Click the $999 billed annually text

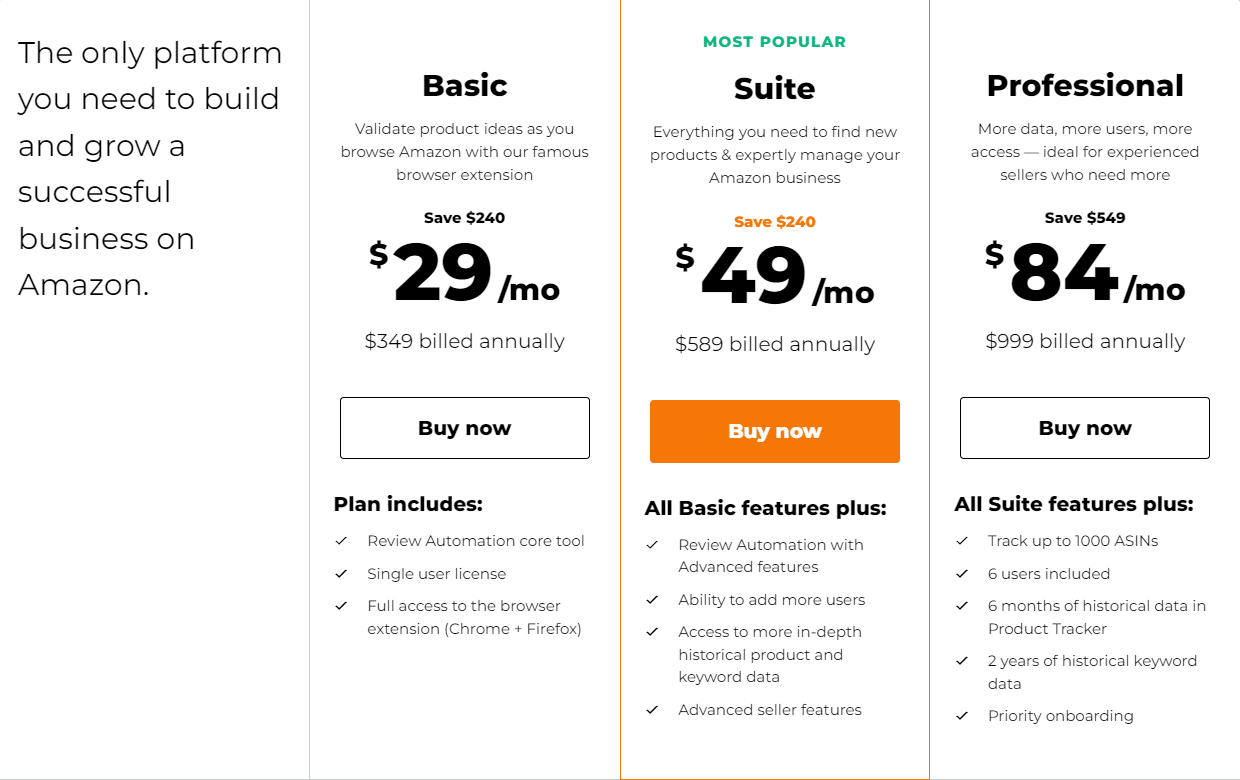pos(1084,341)
